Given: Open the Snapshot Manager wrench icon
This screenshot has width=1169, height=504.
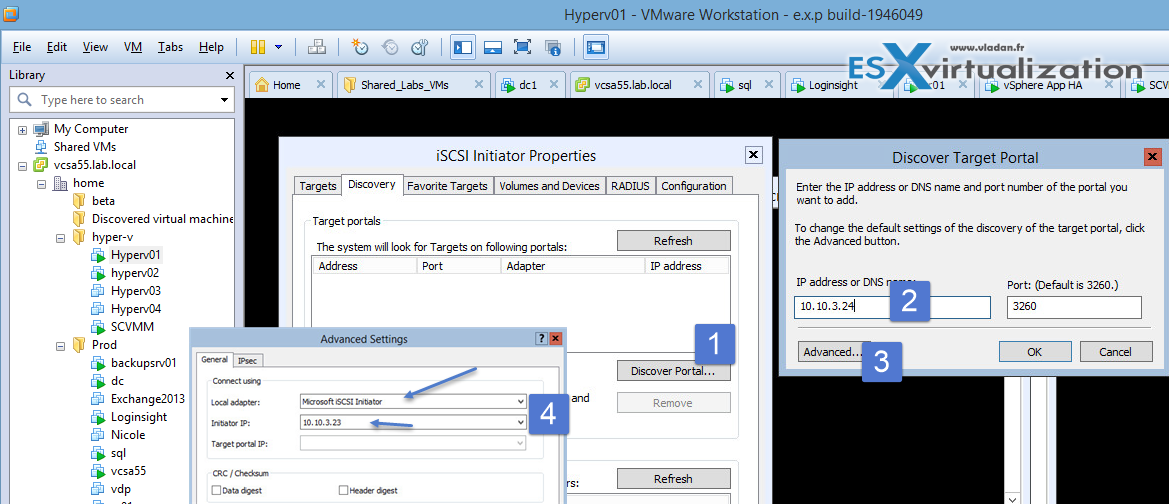Looking at the screenshot, I should 420,47.
